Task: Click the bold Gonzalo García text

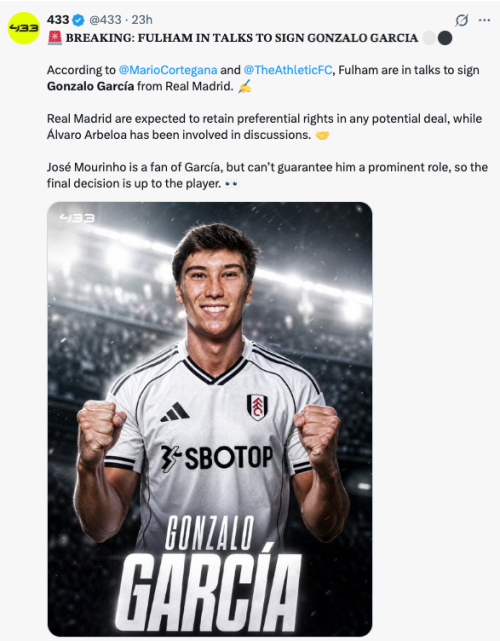Action: tap(90, 86)
